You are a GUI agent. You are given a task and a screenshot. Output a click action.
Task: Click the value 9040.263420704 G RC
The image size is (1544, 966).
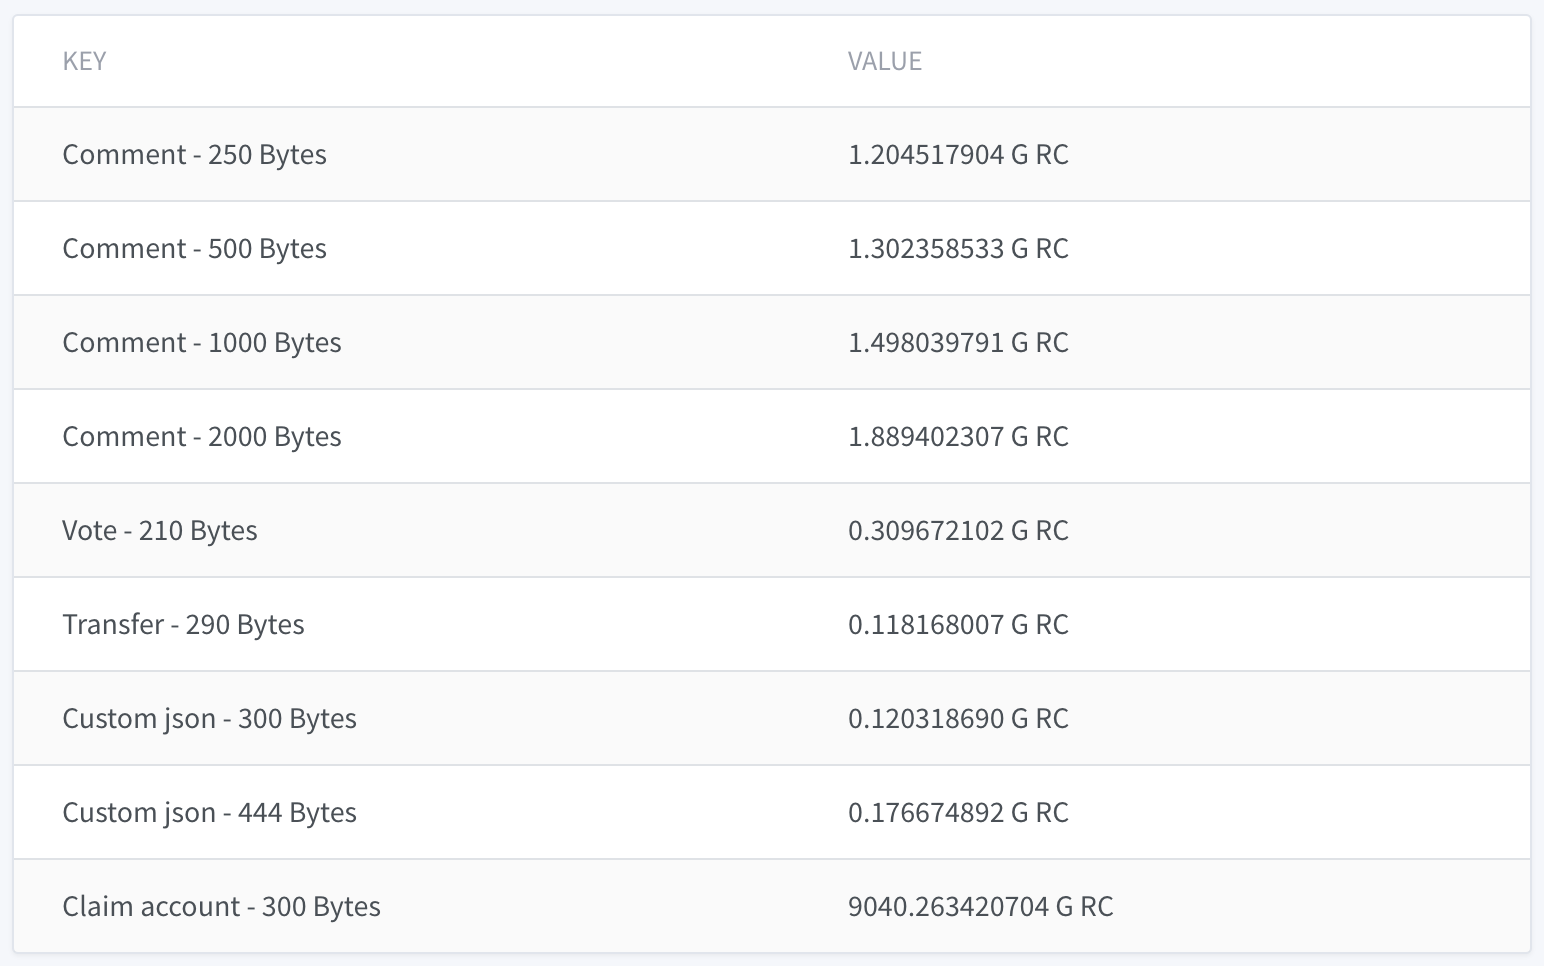(980, 907)
